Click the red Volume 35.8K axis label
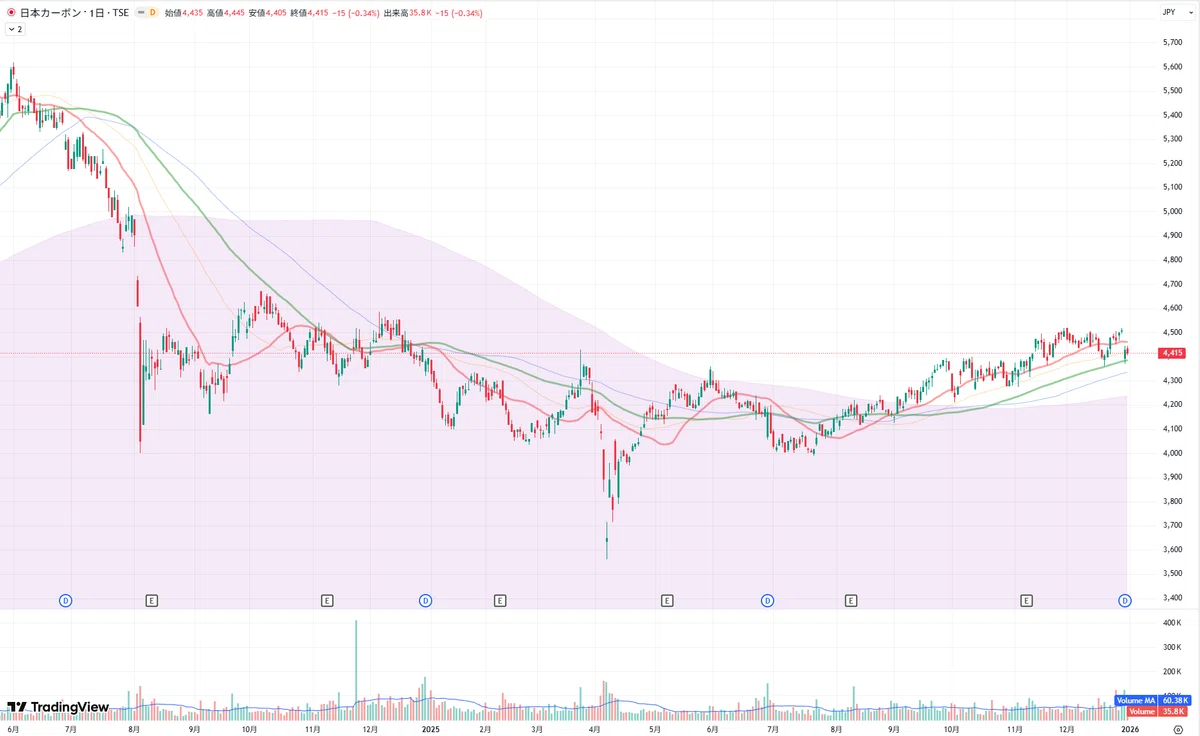The image size is (1200, 736). [1158, 711]
